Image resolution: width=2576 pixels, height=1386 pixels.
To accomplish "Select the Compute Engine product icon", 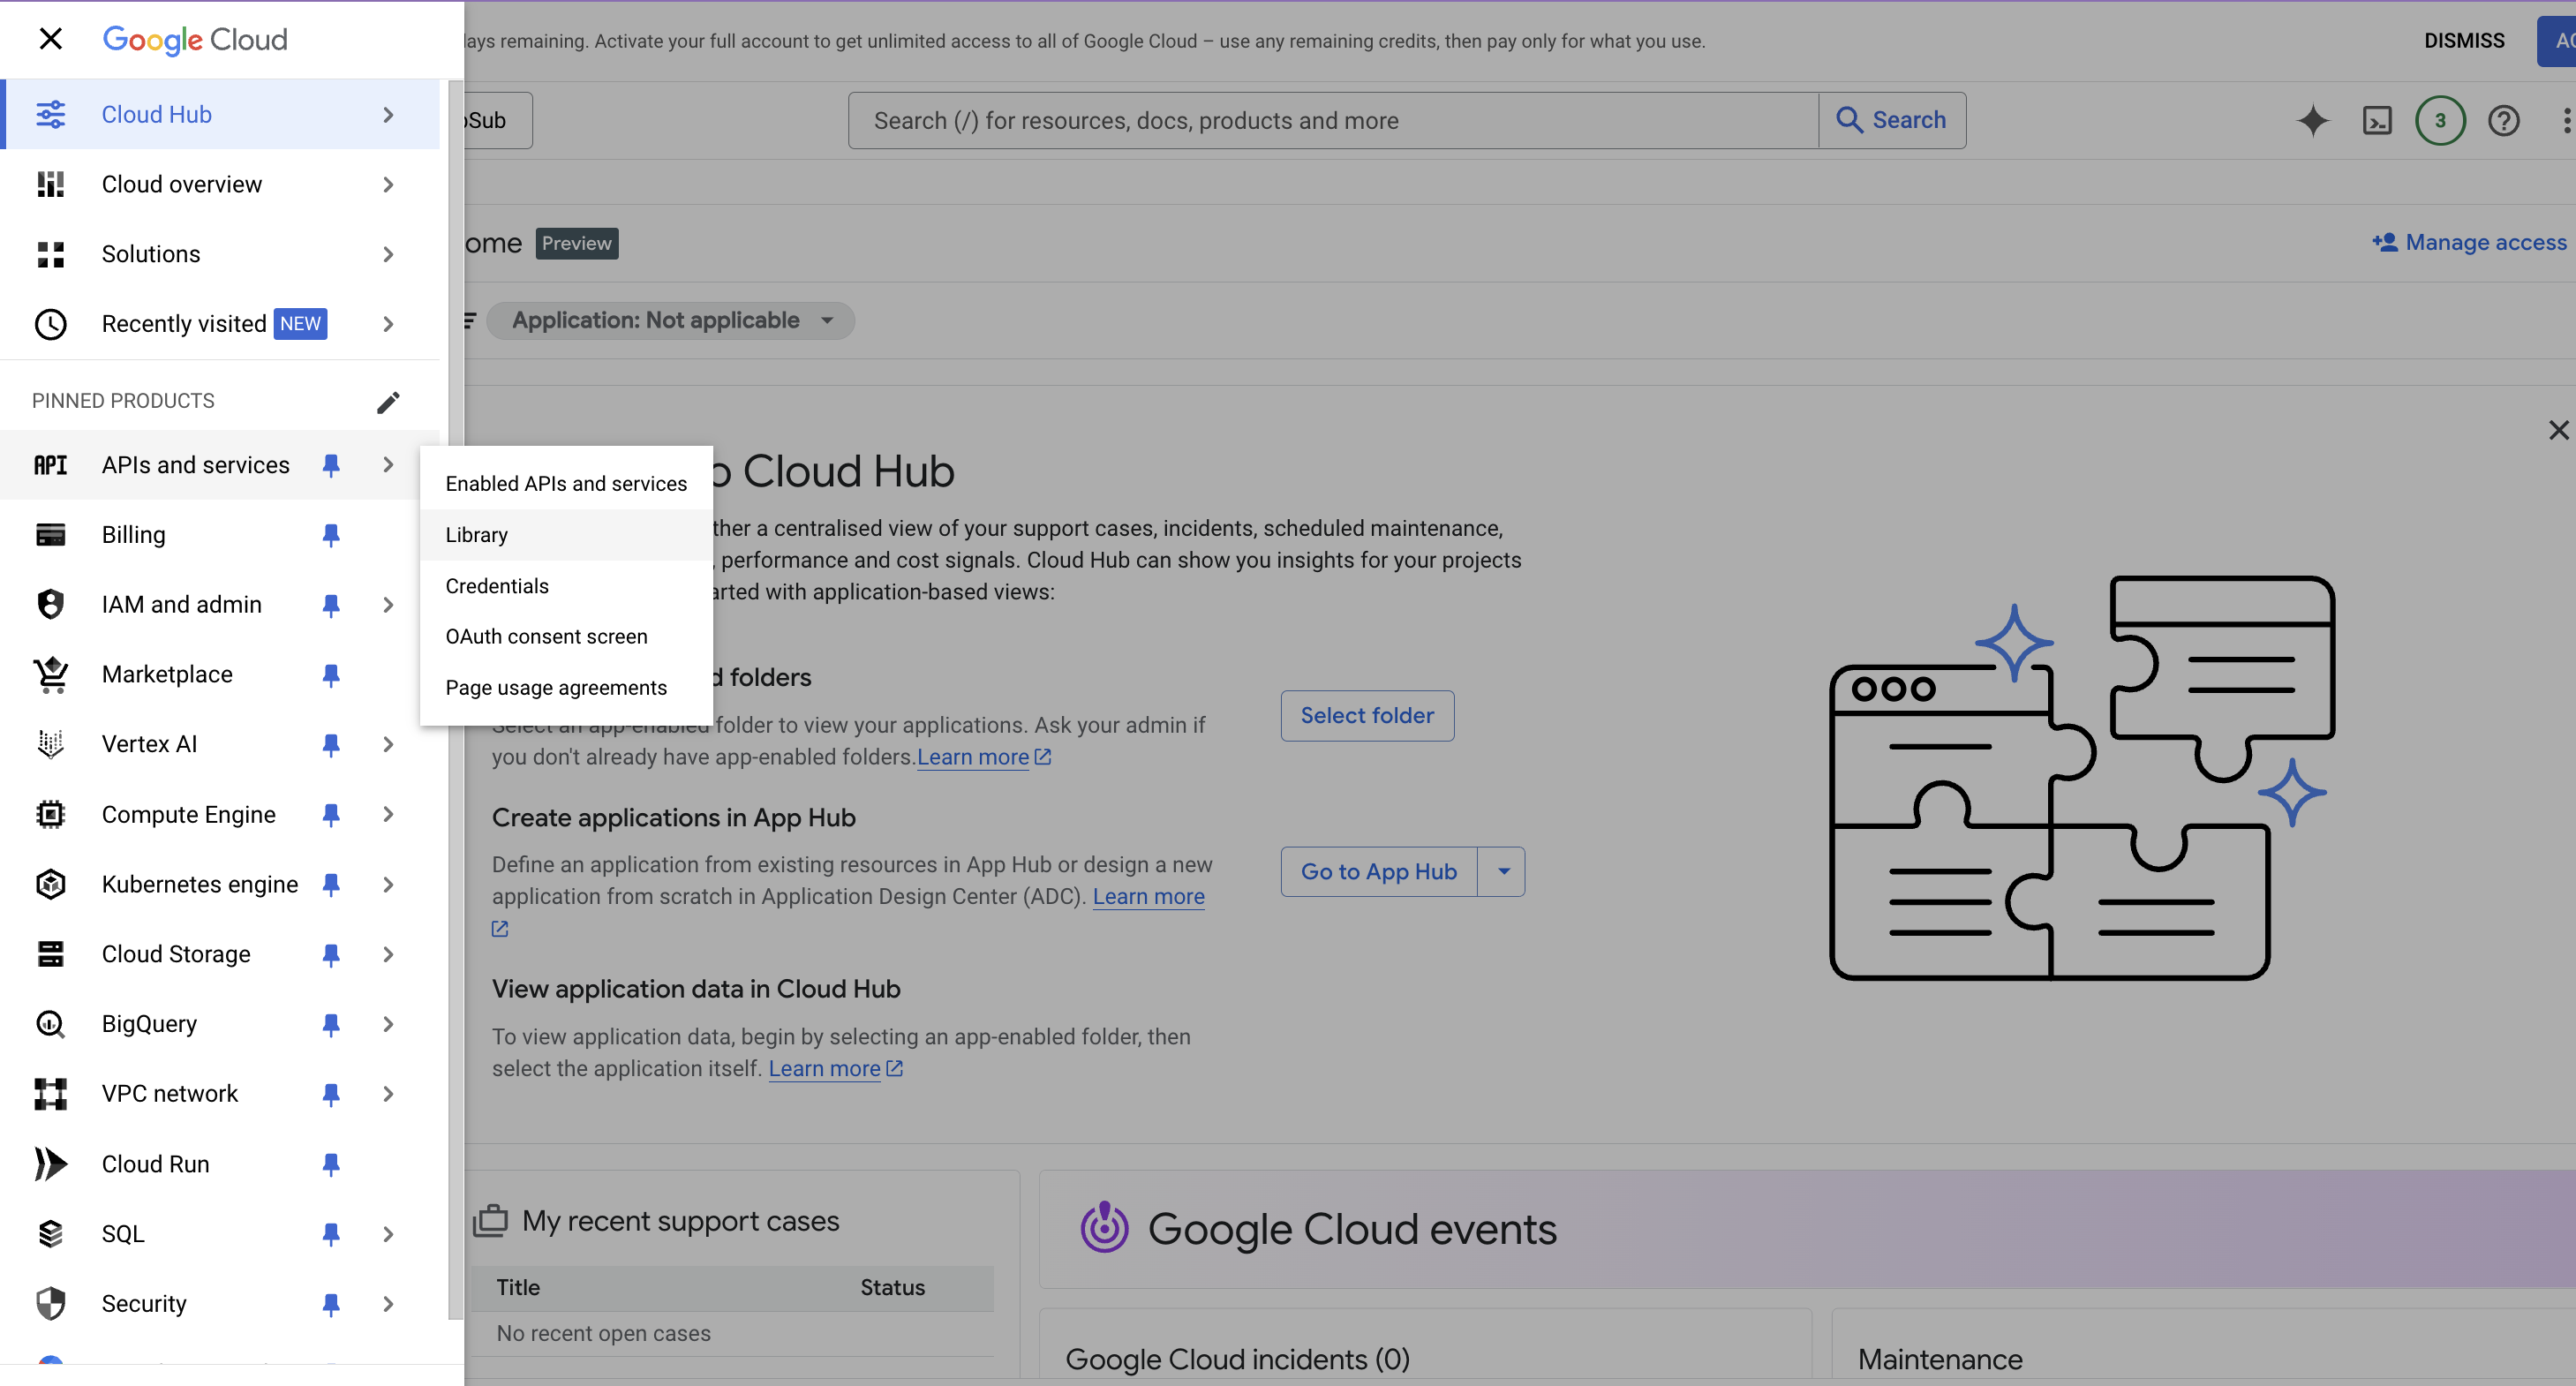I will (x=50, y=814).
